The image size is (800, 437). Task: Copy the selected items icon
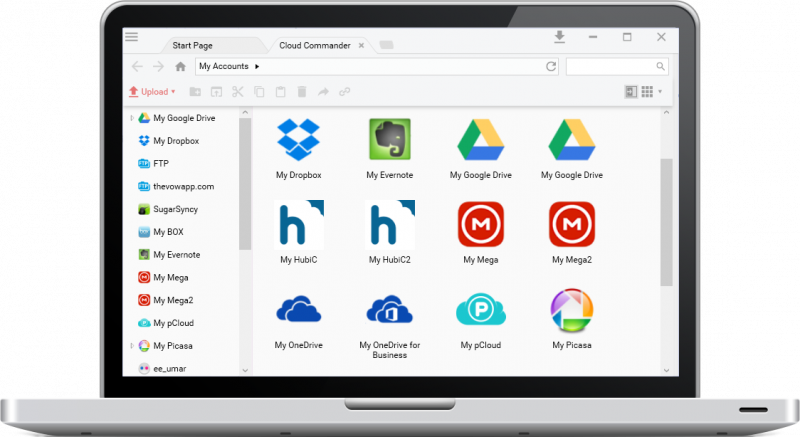click(259, 92)
